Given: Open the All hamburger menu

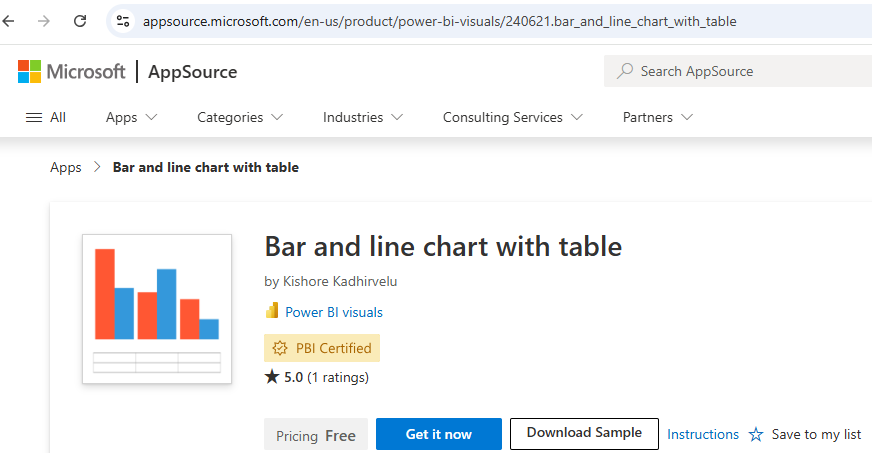Looking at the screenshot, I should pyautogui.click(x=45, y=117).
